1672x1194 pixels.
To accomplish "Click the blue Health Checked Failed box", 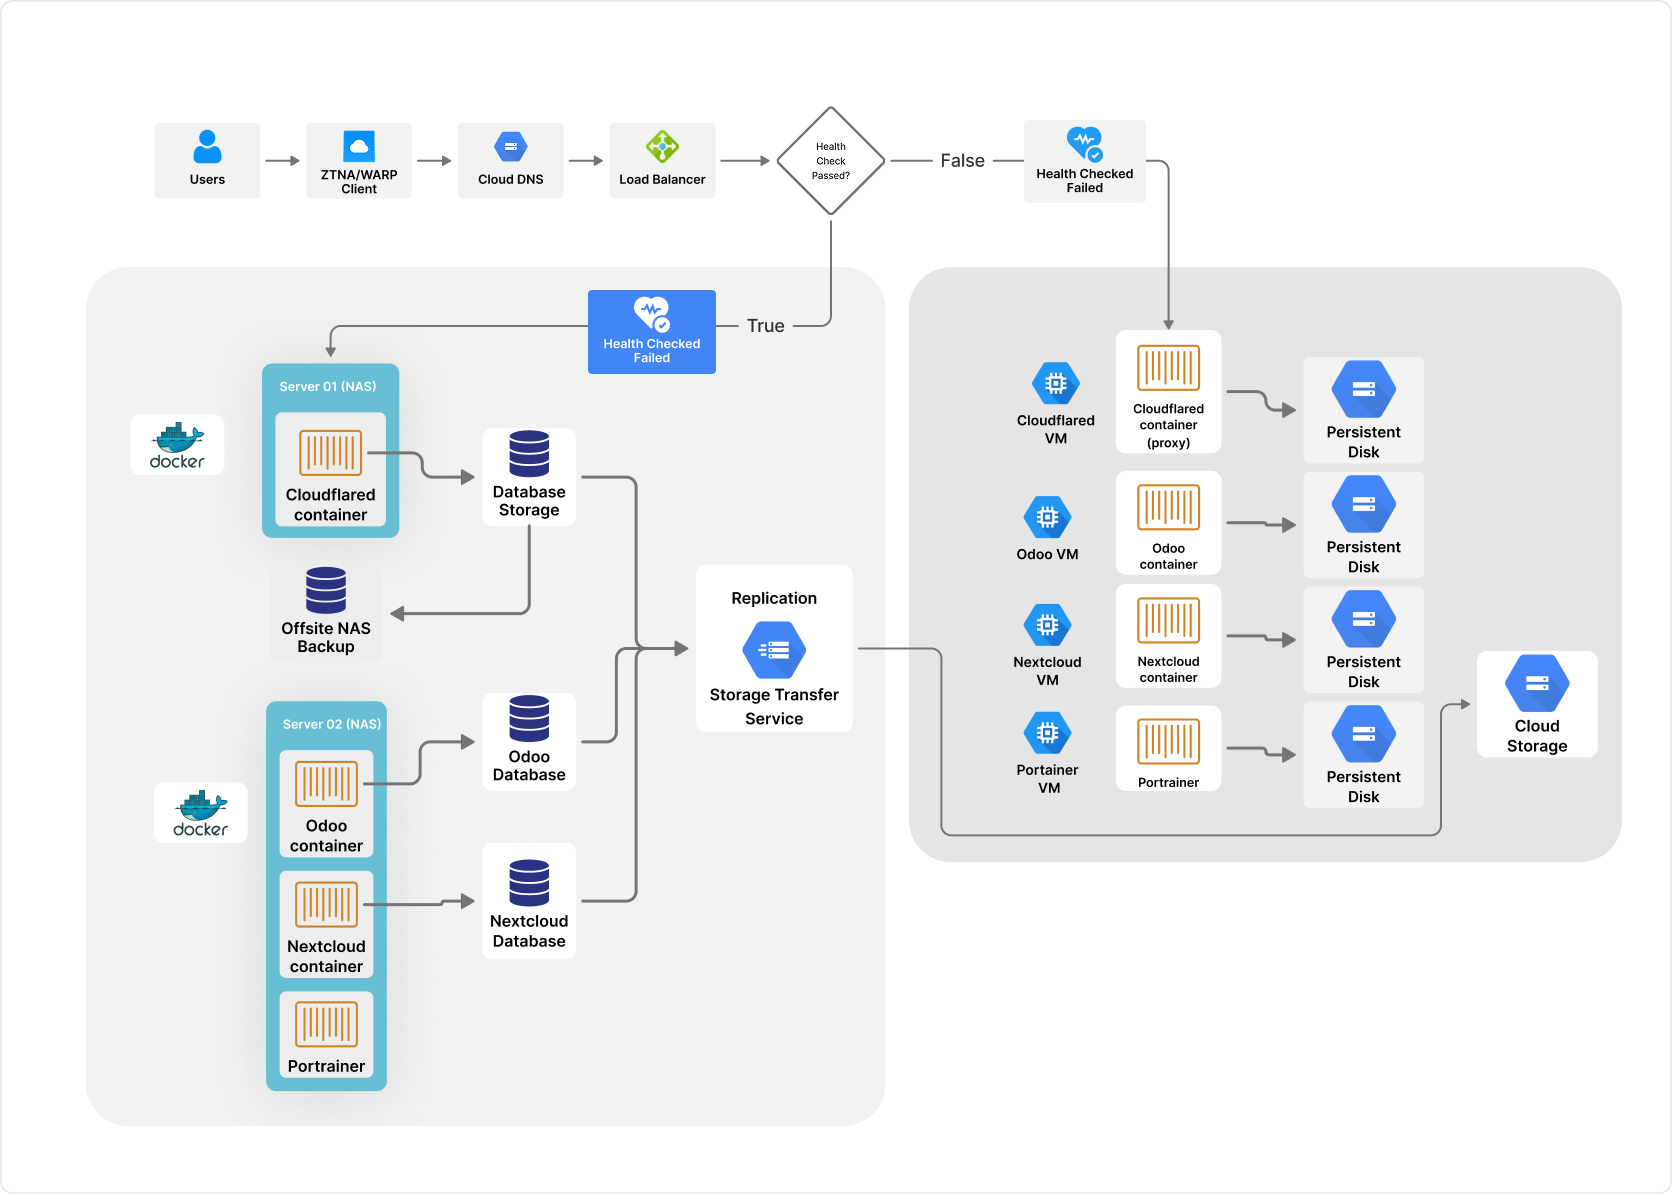I will tap(651, 332).
